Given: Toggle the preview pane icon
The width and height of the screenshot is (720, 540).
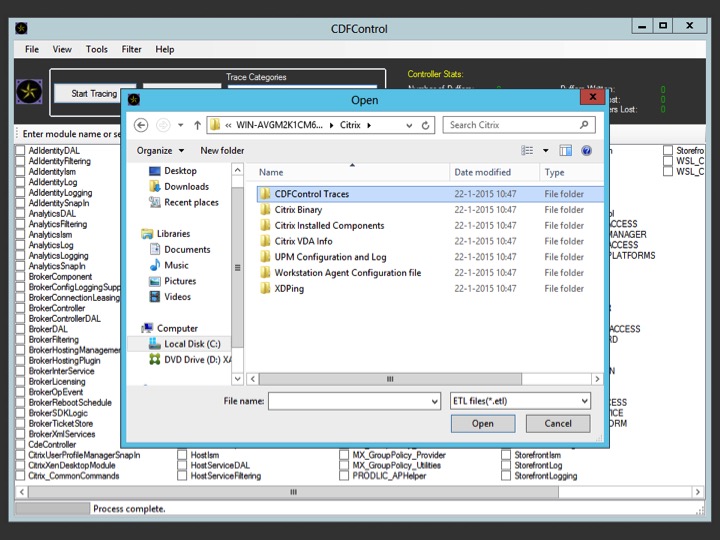Looking at the screenshot, I should [566, 151].
